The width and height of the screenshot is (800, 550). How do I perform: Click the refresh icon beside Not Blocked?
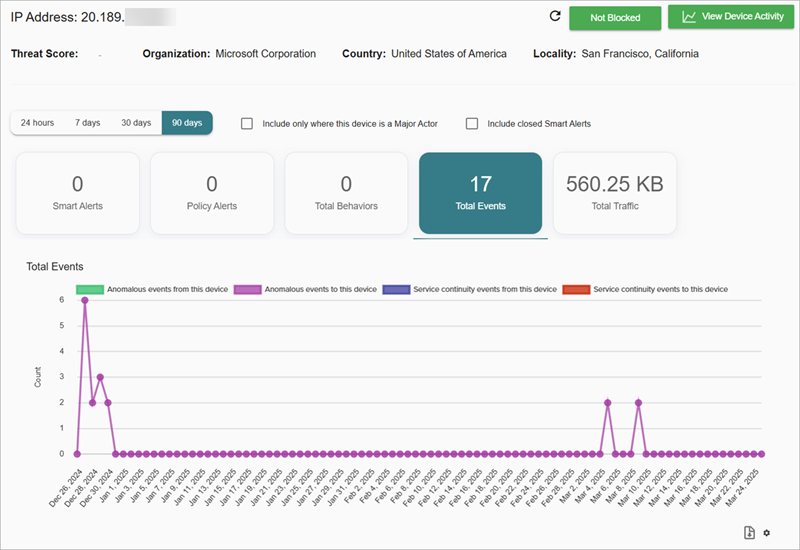coord(555,17)
